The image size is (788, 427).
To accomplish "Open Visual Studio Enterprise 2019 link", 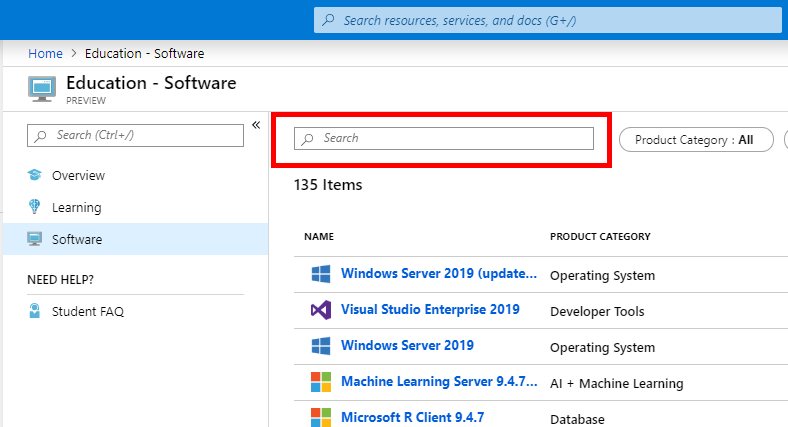I will click(x=430, y=309).
